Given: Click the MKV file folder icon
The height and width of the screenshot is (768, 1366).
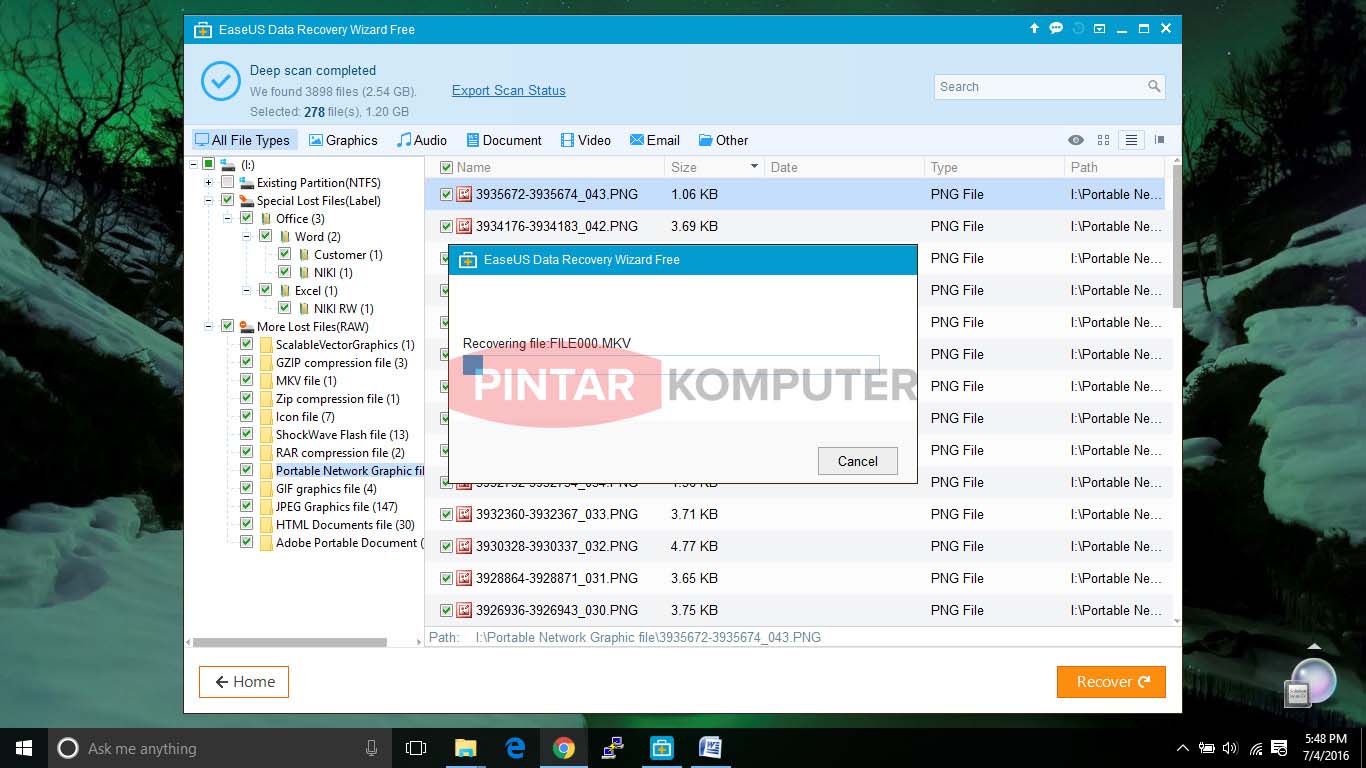Looking at the screenshot, I should point(266,381).
